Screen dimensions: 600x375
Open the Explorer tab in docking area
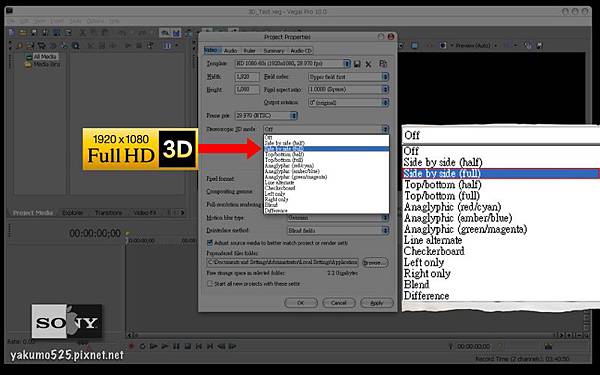click(x=72, y=213)
